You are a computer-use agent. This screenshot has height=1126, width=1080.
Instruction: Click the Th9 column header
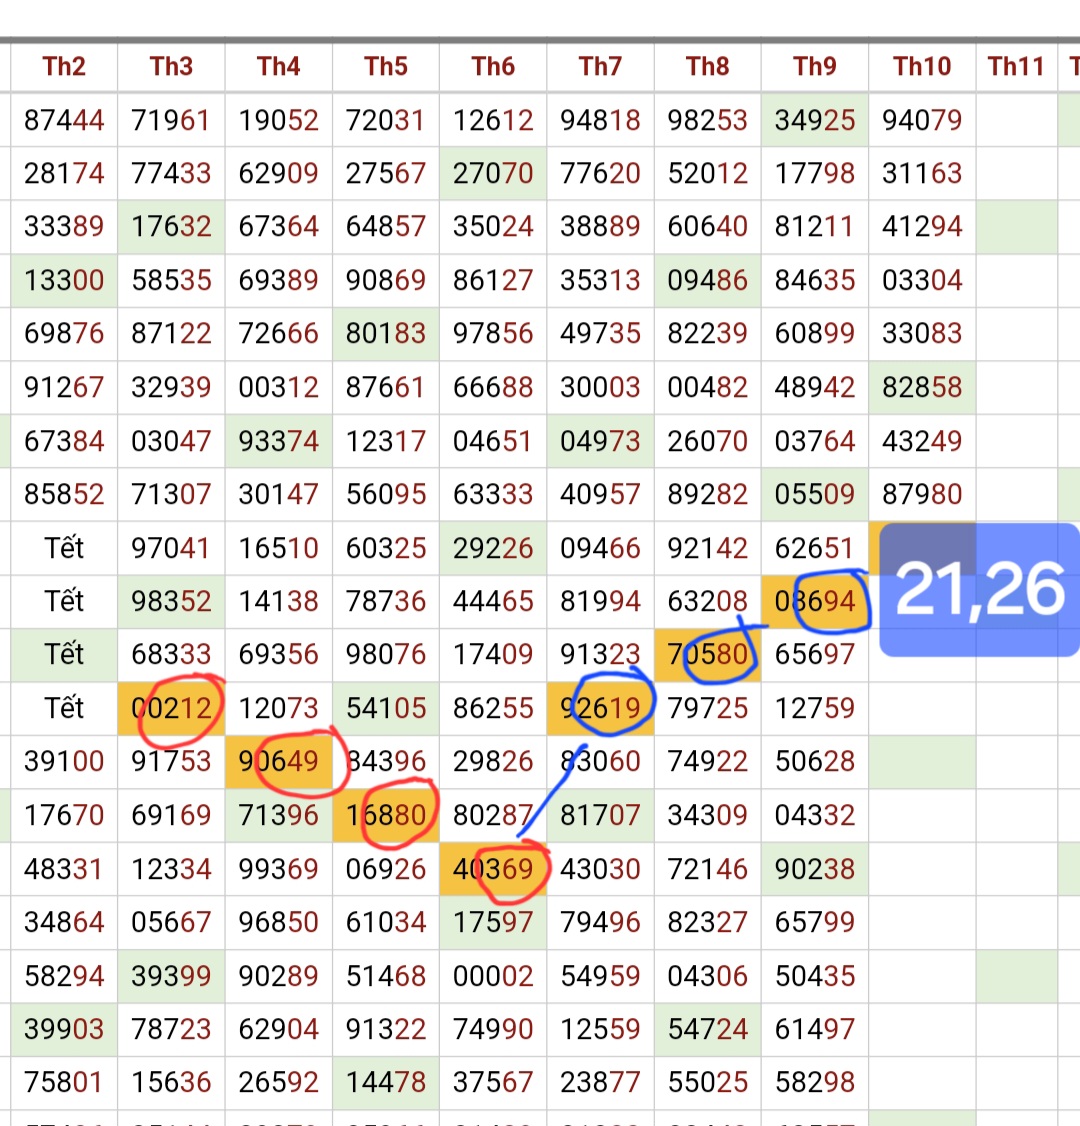(x=815, y=67)
